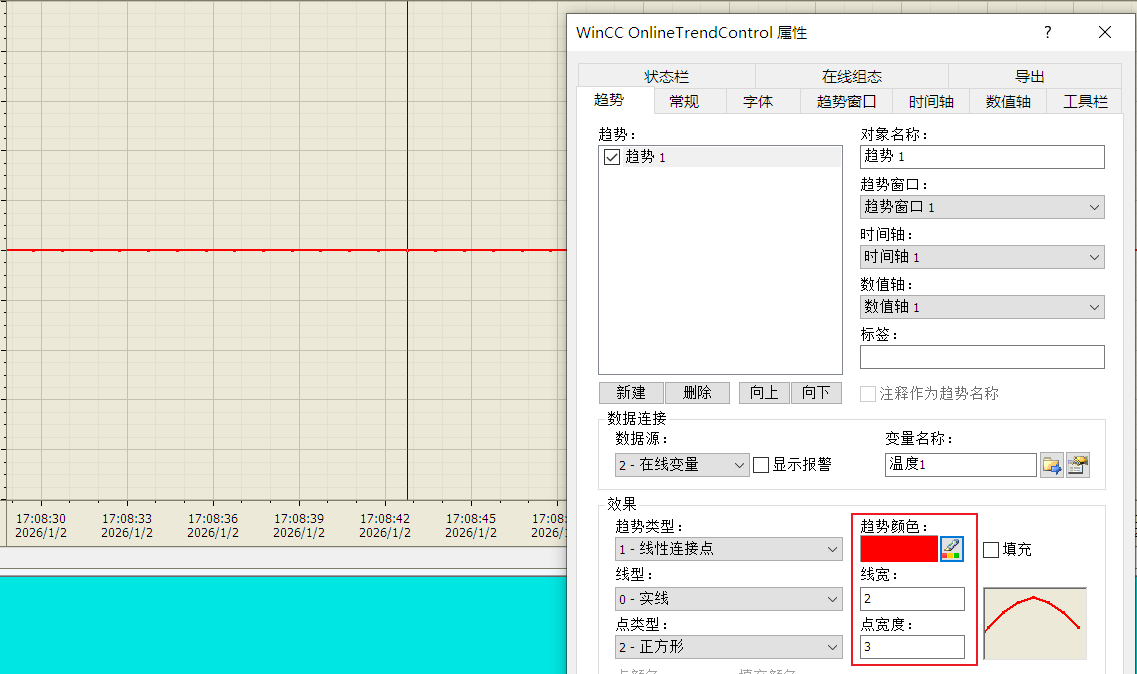Switch to the 在线组态 tab

[x=852, y=76]
